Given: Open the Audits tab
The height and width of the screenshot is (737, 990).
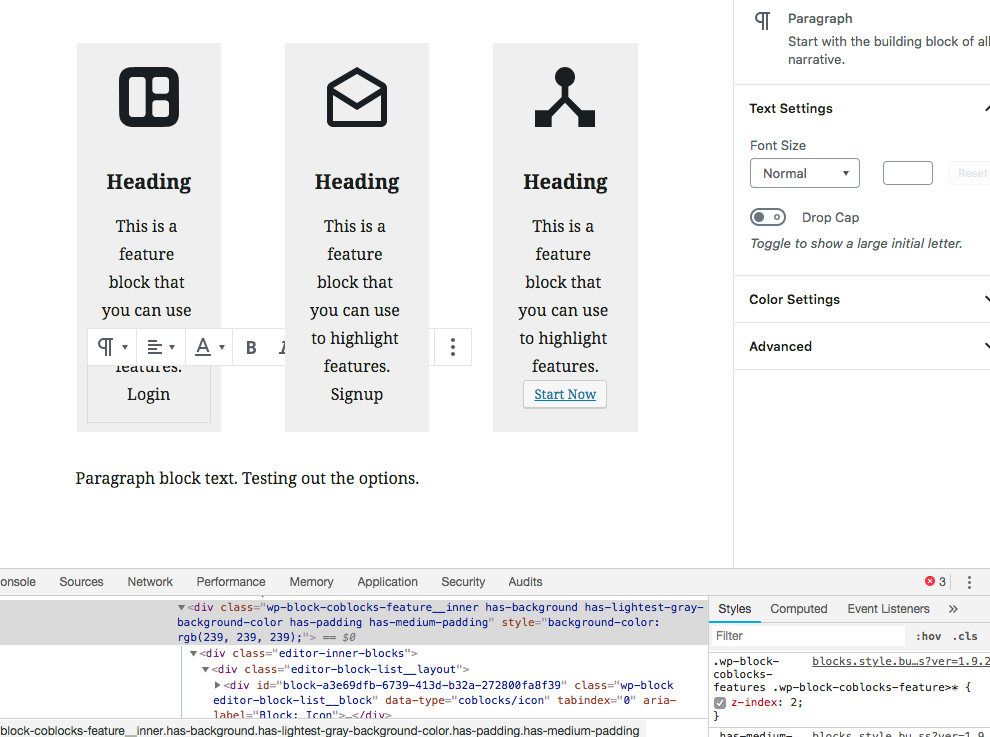Looking at the screenshot, I should pyautogui.click(x=525, y=582).
